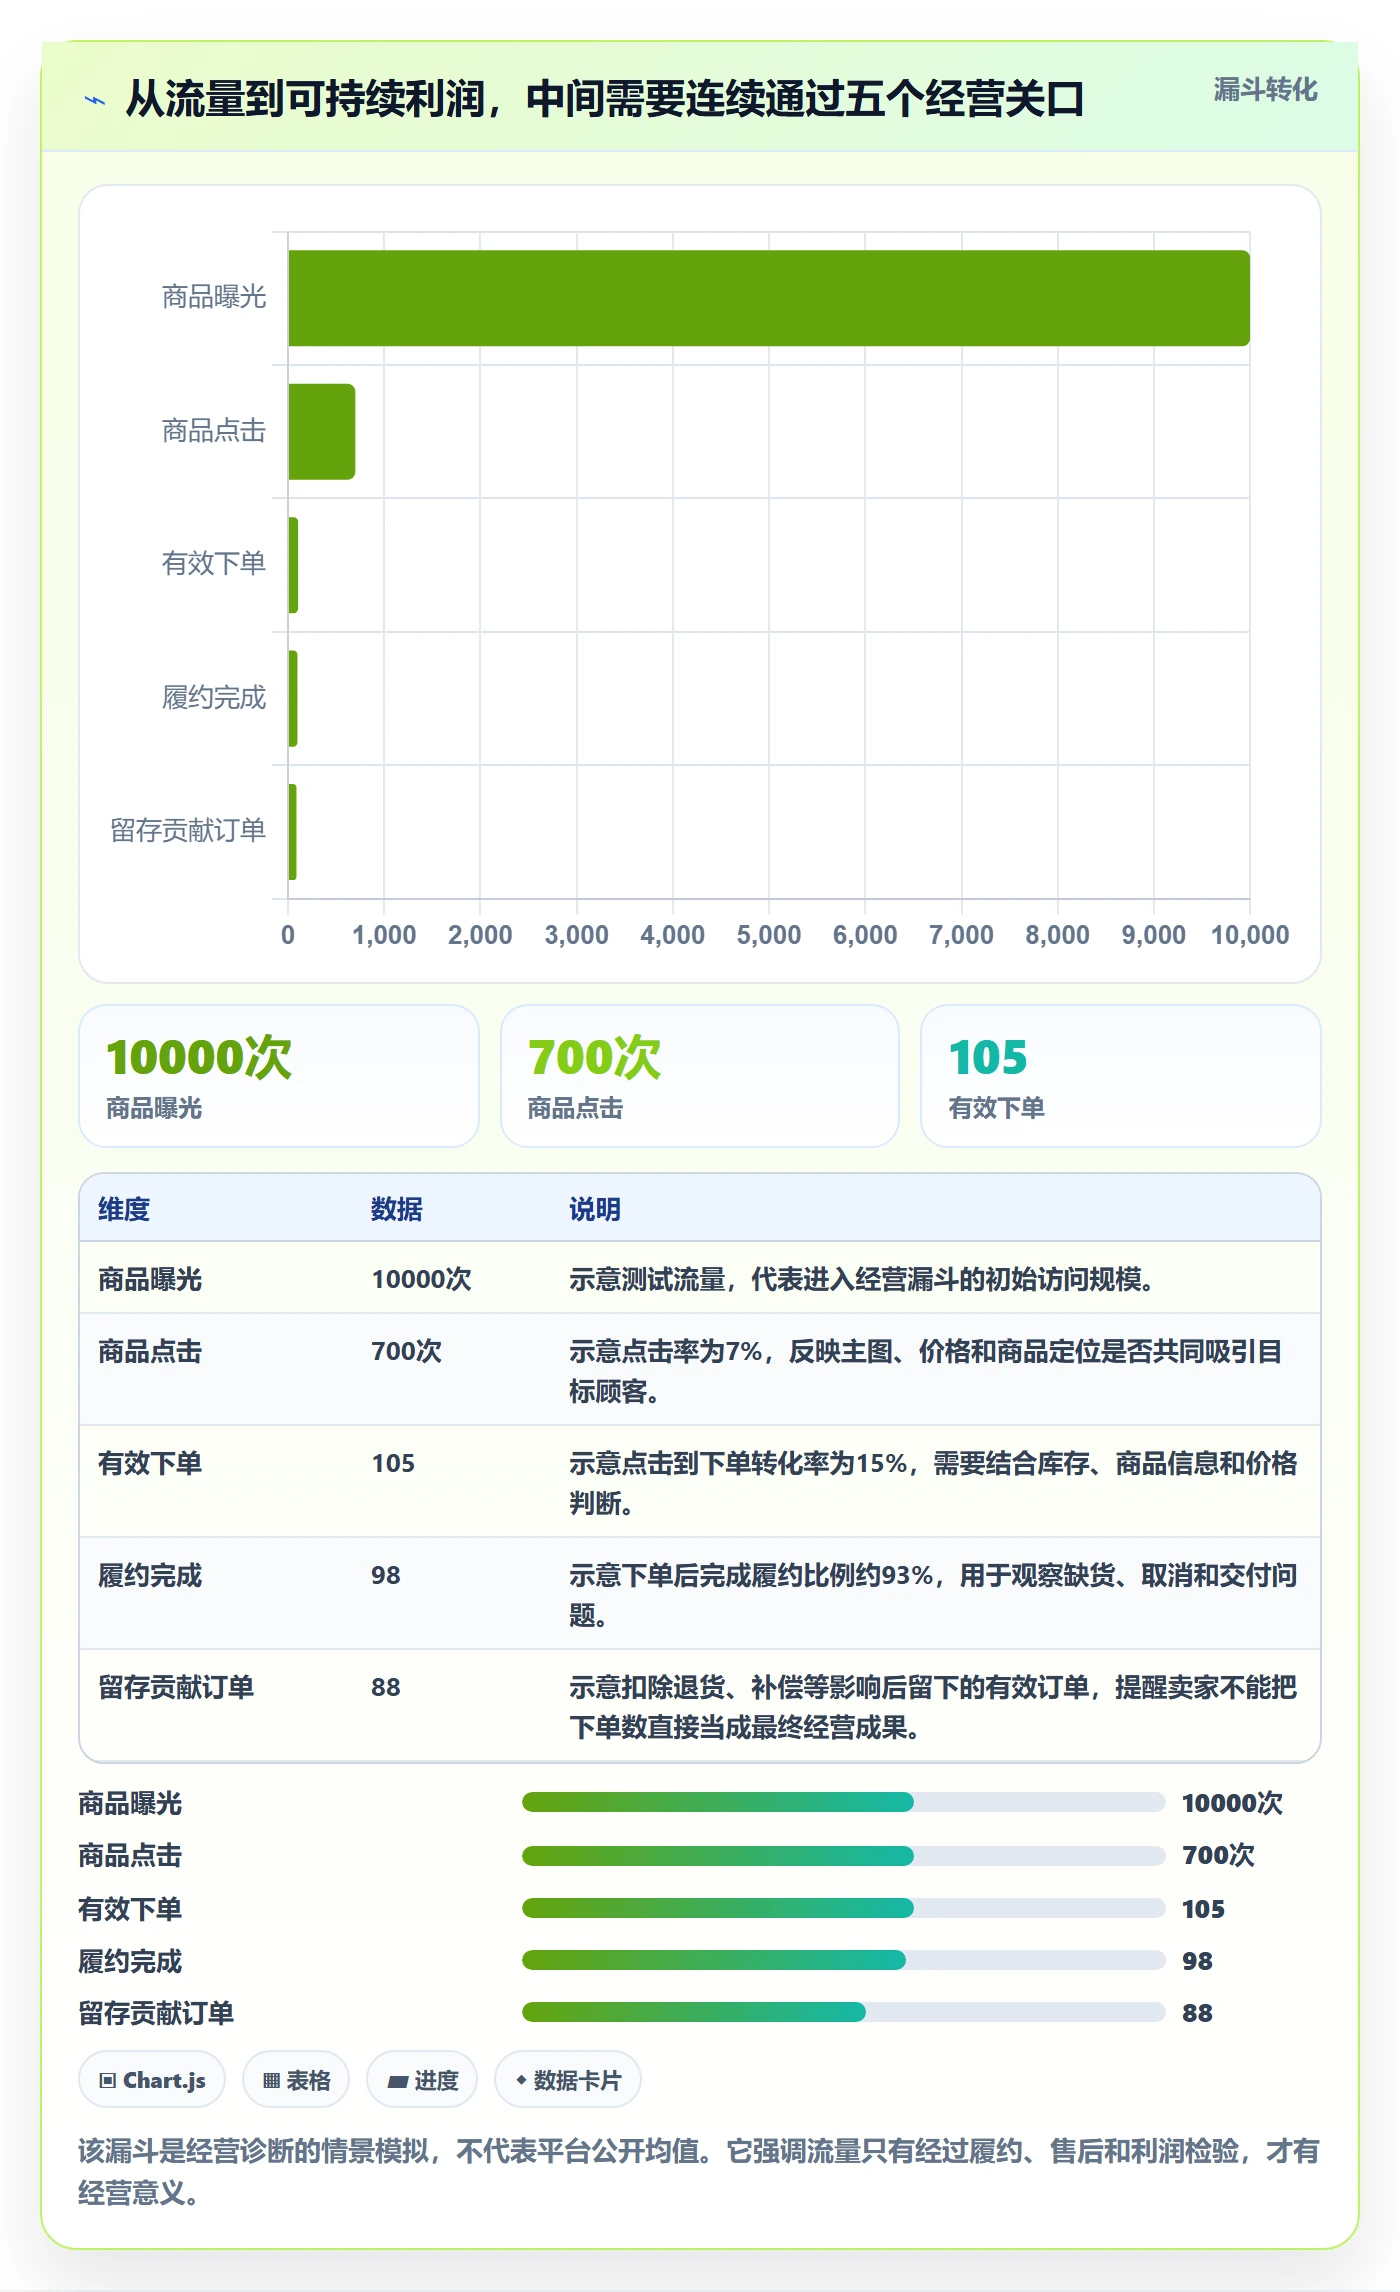Select the 表格 tag chip
Viewport: 1400px width, 2292px height.
pos(296,2080)
